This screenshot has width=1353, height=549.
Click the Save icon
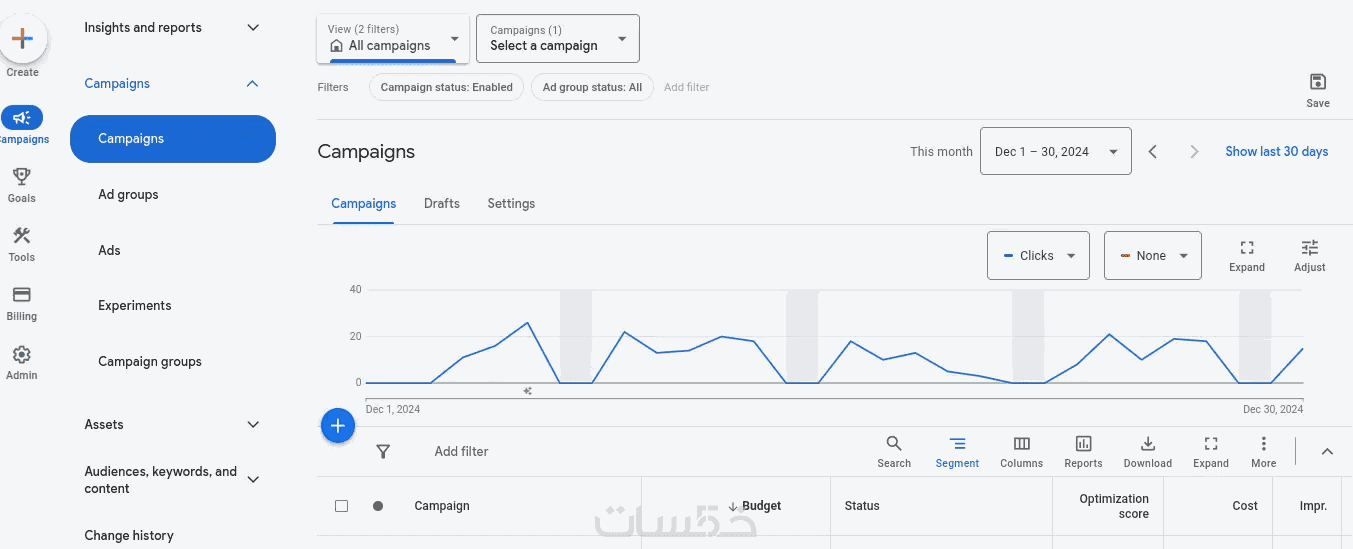1317,83
